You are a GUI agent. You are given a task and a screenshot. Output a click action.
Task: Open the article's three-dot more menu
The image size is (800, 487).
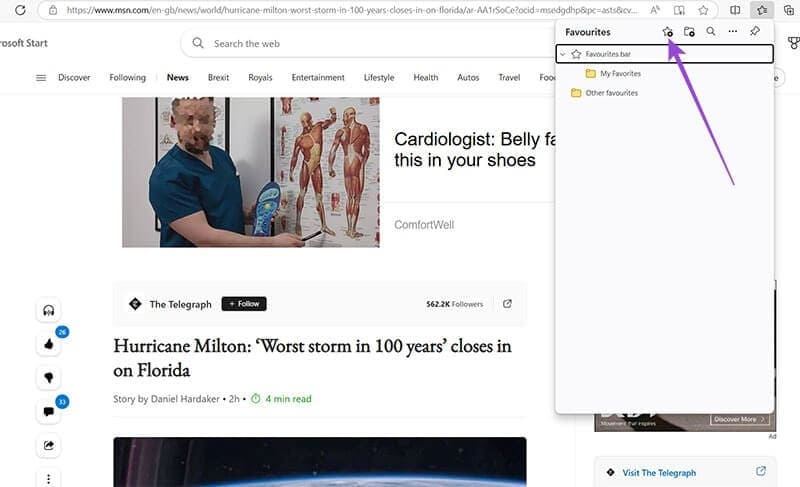pyautogui.click(x=48, y=478)
